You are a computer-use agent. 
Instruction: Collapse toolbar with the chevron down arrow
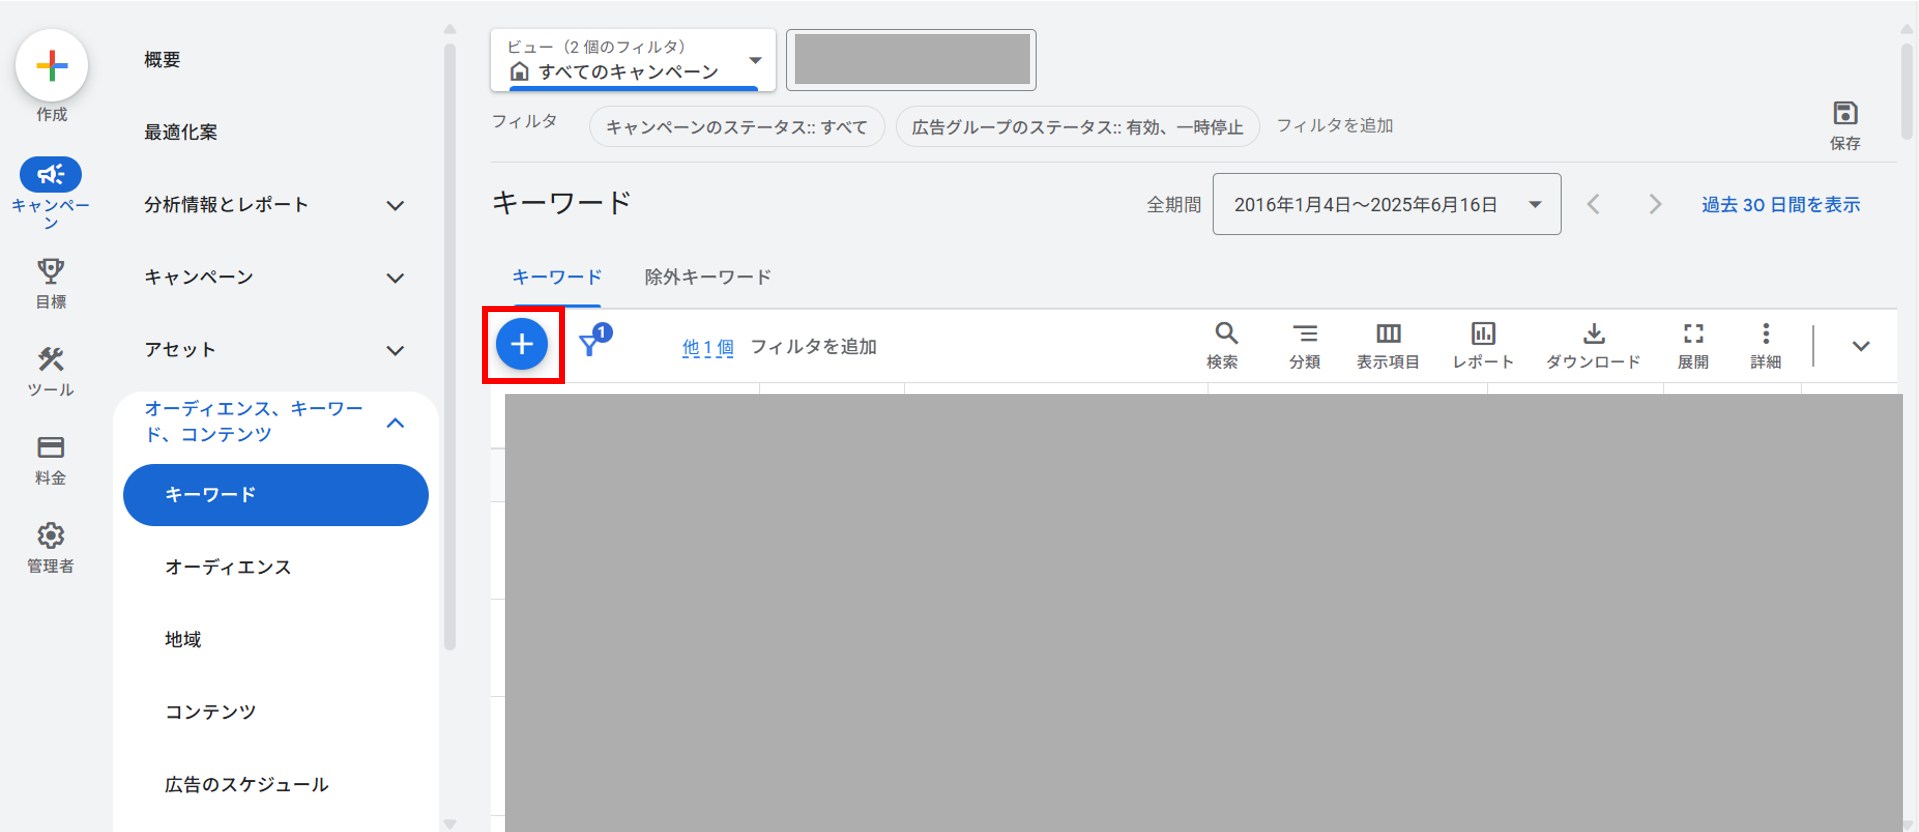pyautogui.click(x=1860, y=346)
